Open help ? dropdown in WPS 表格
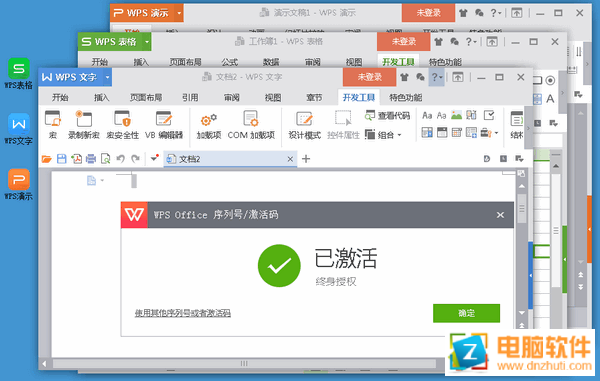600x381 pixels. tap(471, 42)
